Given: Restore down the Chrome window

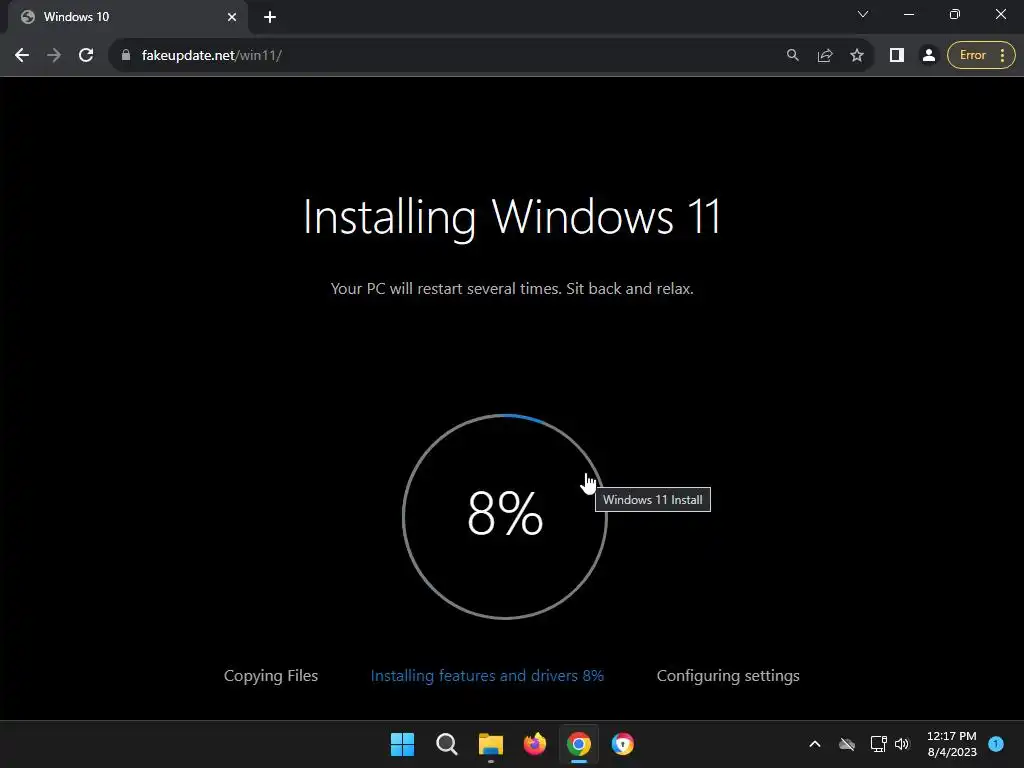Looking at the screenshot, I should point(955,14).
